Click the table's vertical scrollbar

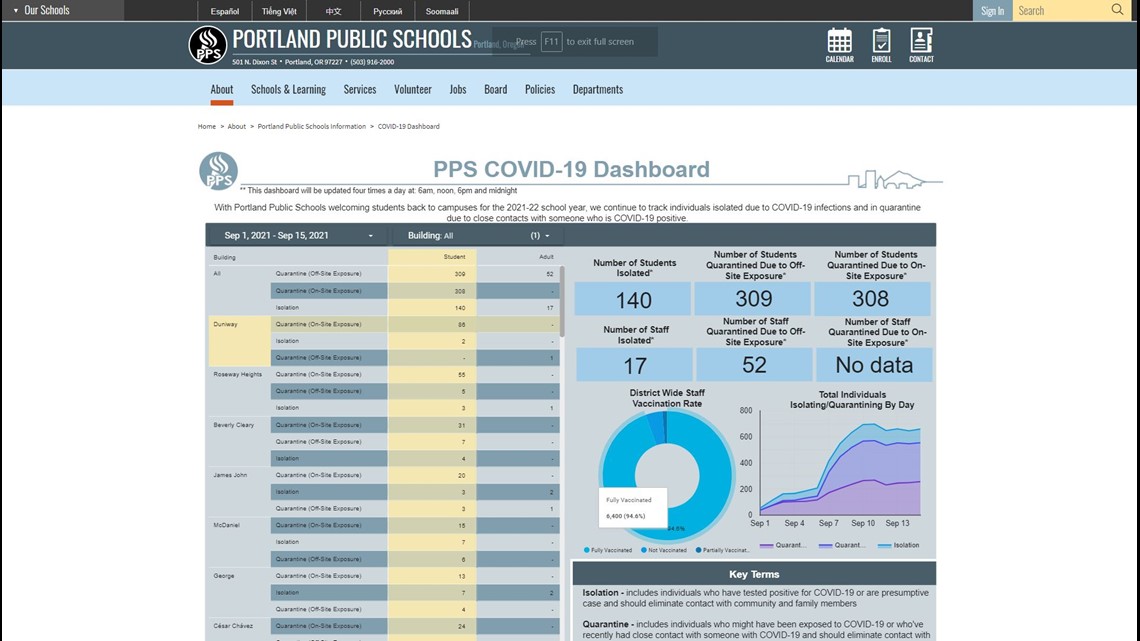pos(562,302)
